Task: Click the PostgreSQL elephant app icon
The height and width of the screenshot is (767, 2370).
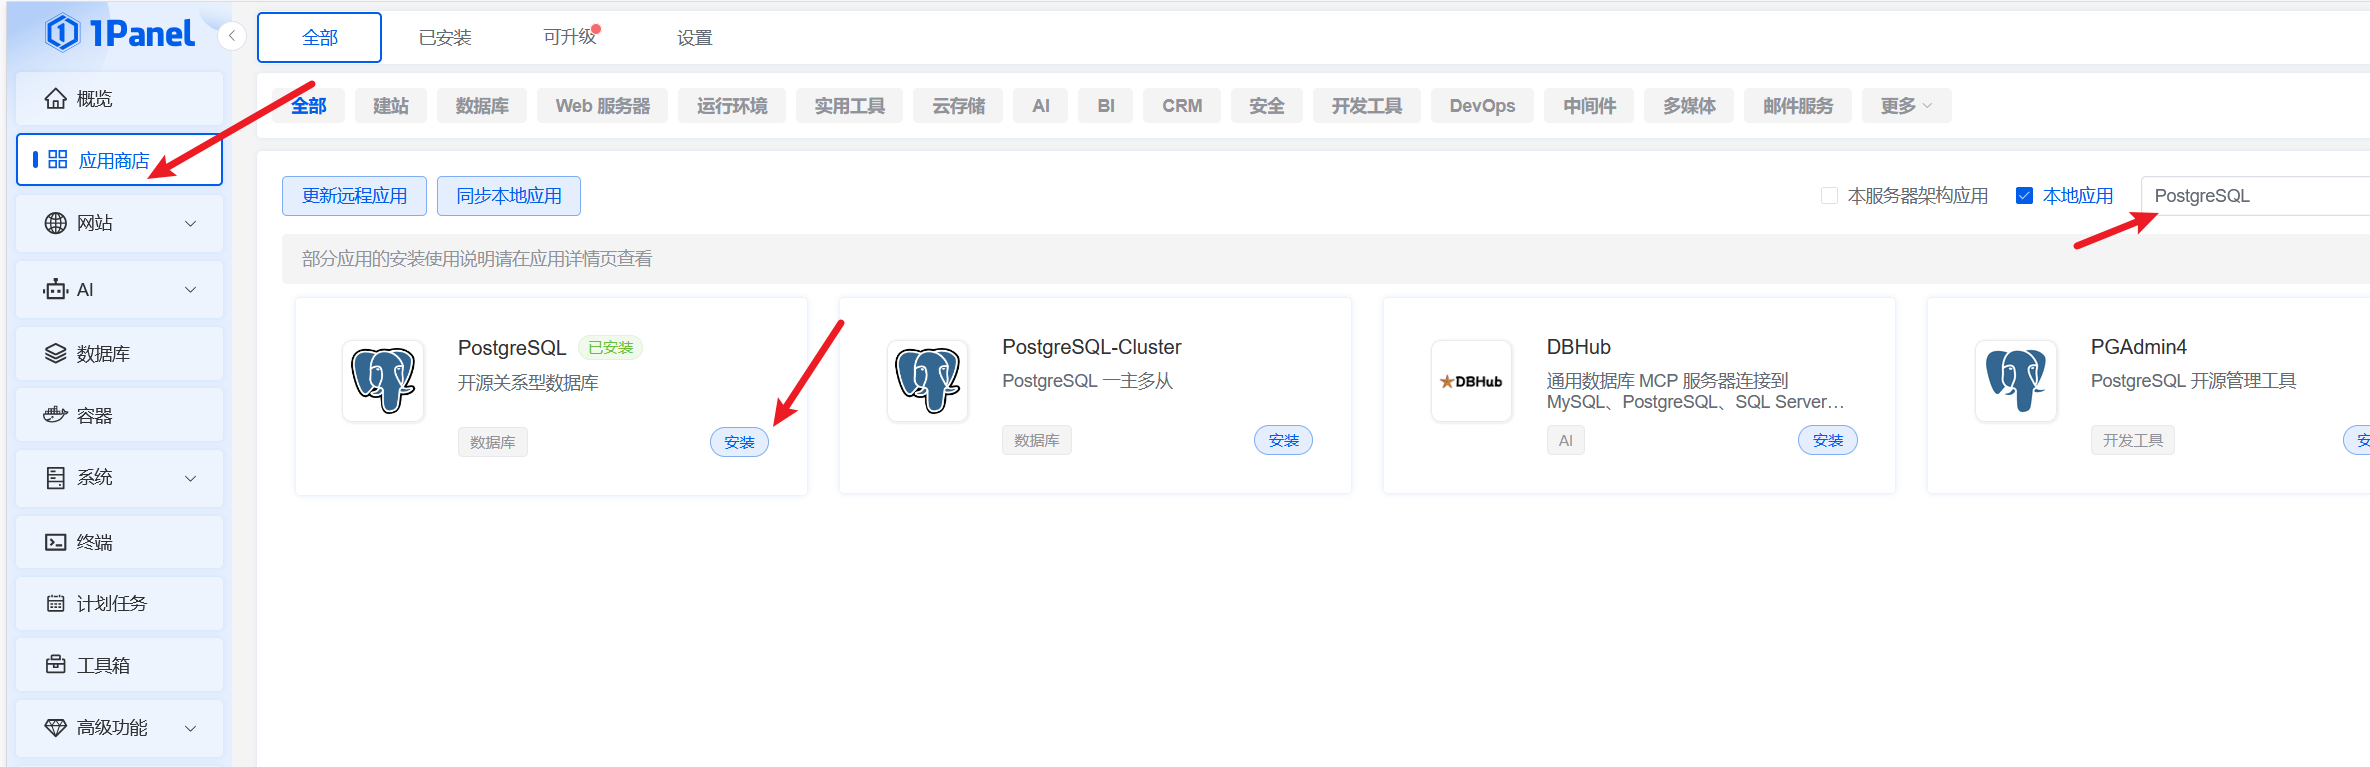Action: (x=383, y=381)
